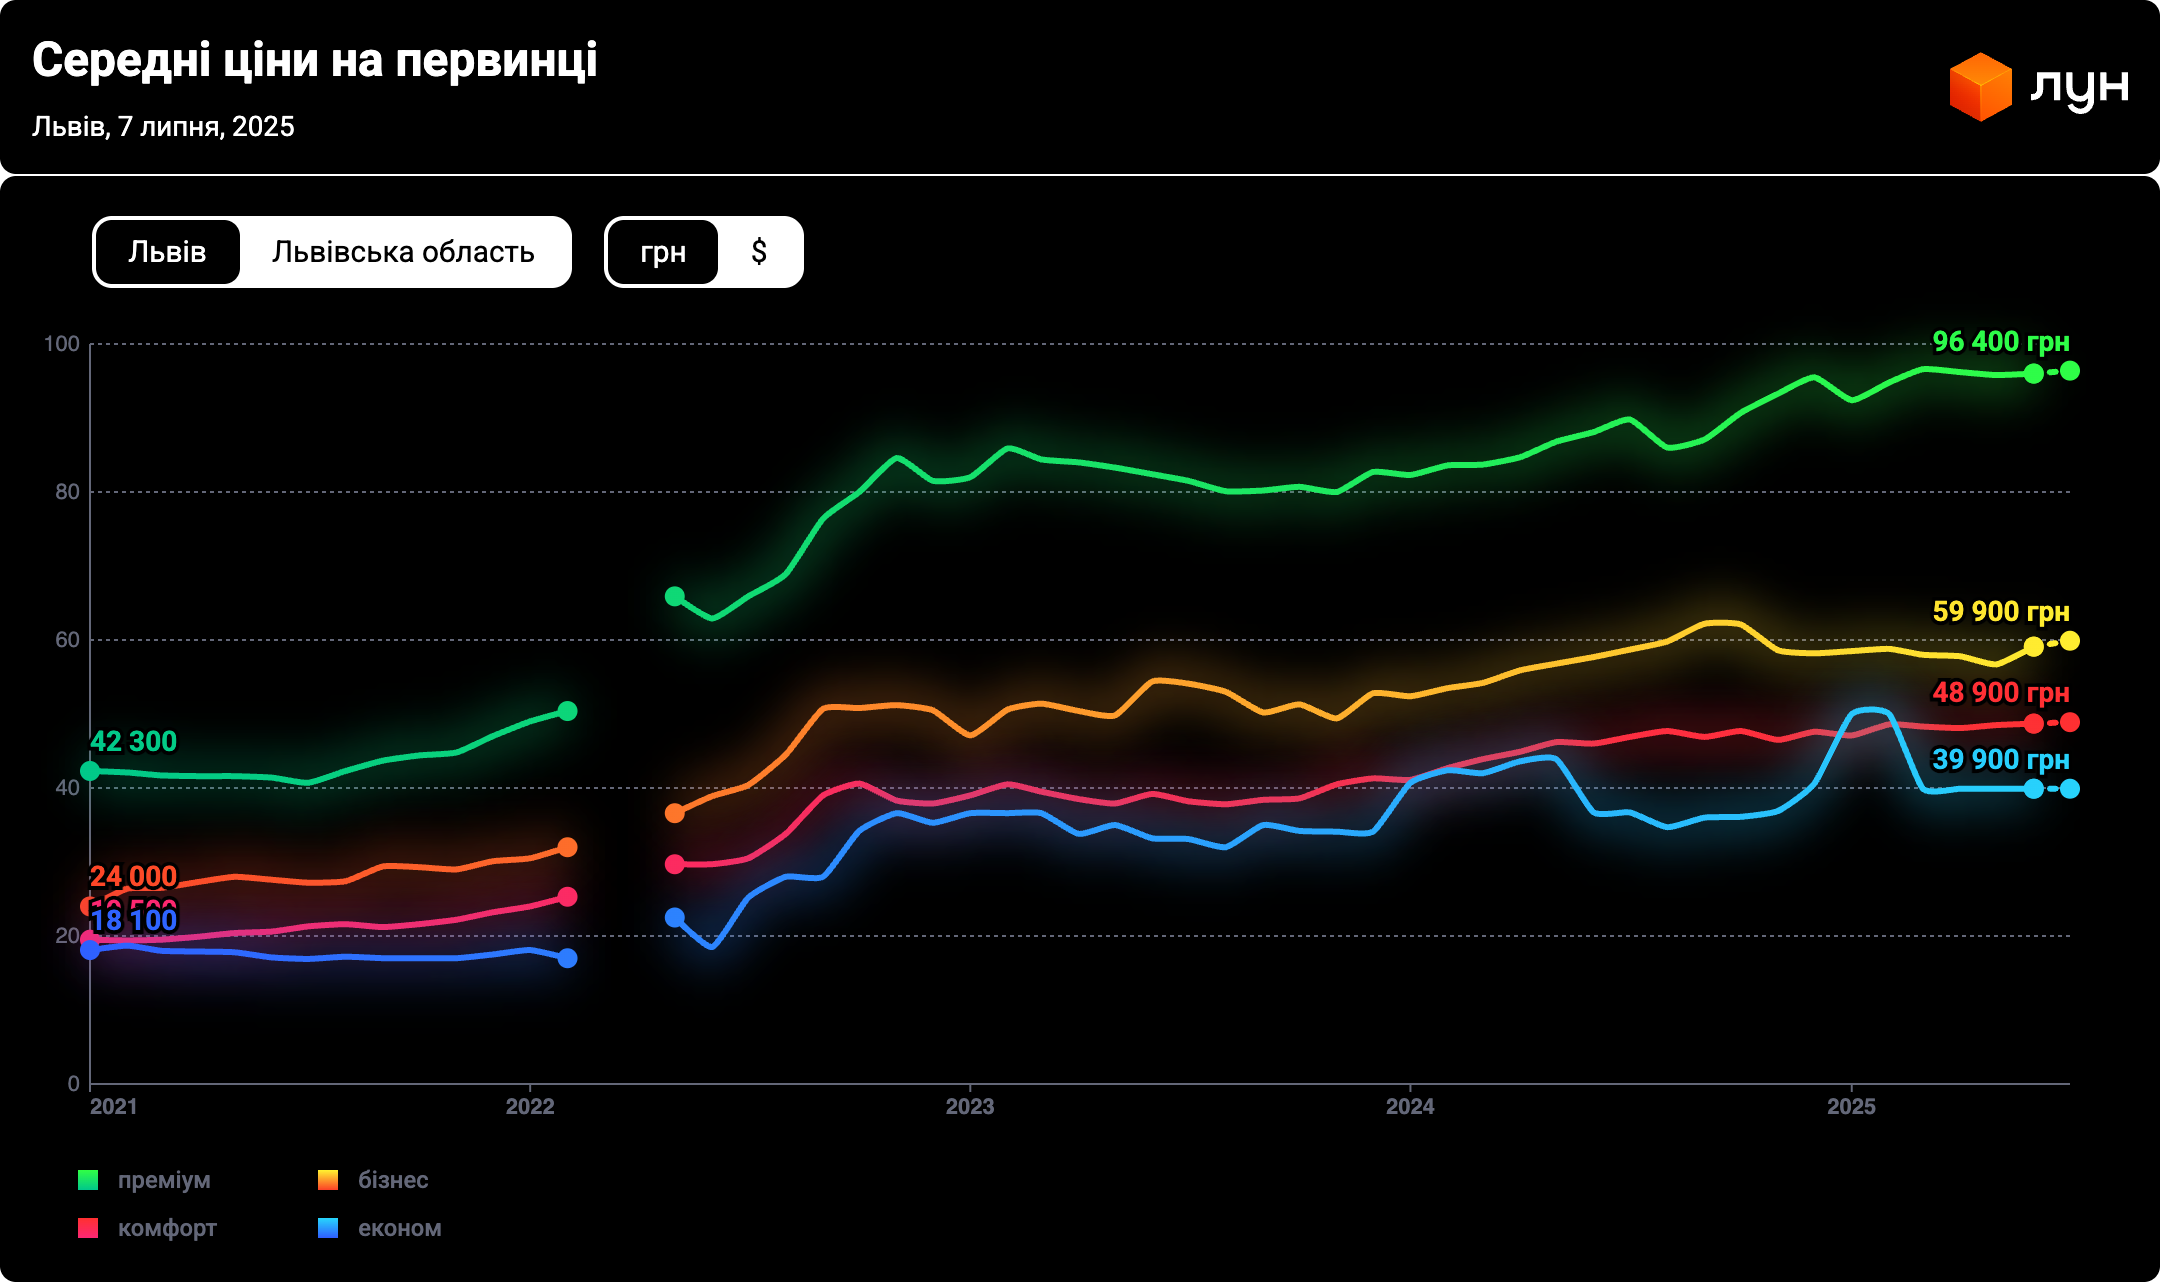Select the Львів city toggle

click(x=167, y=252)
